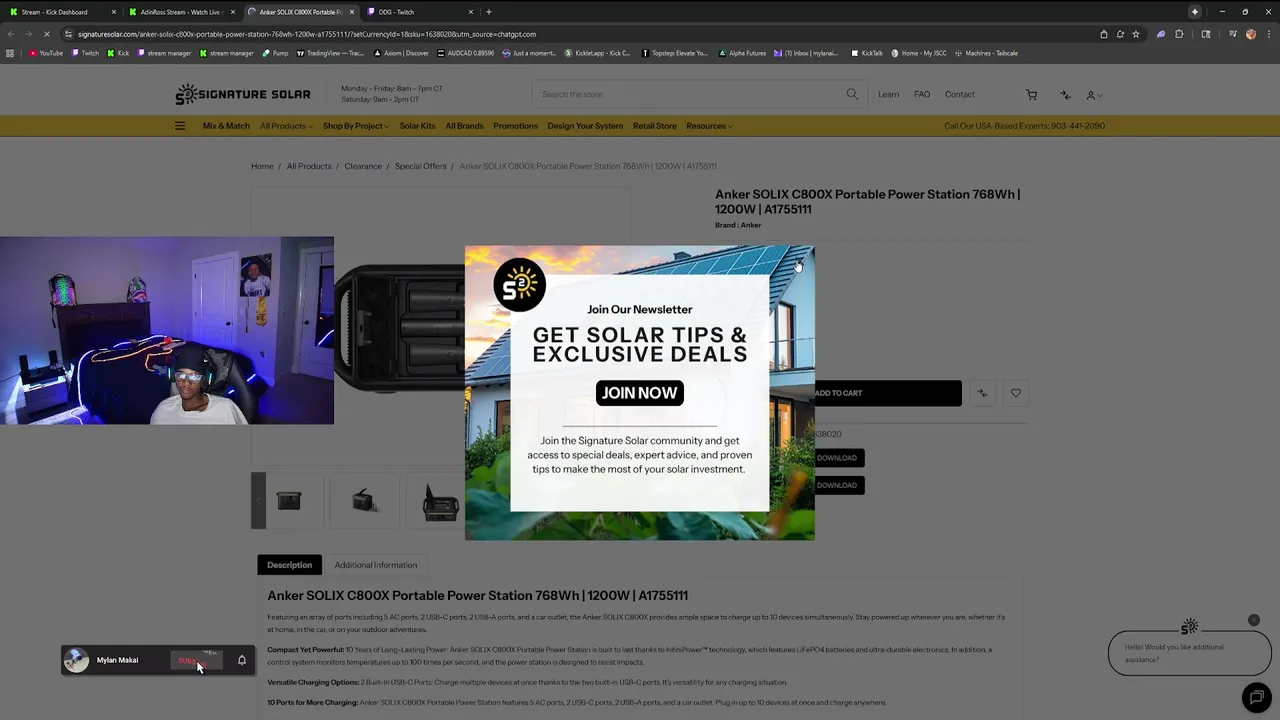Click the notification bell on stream overlay
This screenshot has height=720, width=1280.
pos(242,660)
